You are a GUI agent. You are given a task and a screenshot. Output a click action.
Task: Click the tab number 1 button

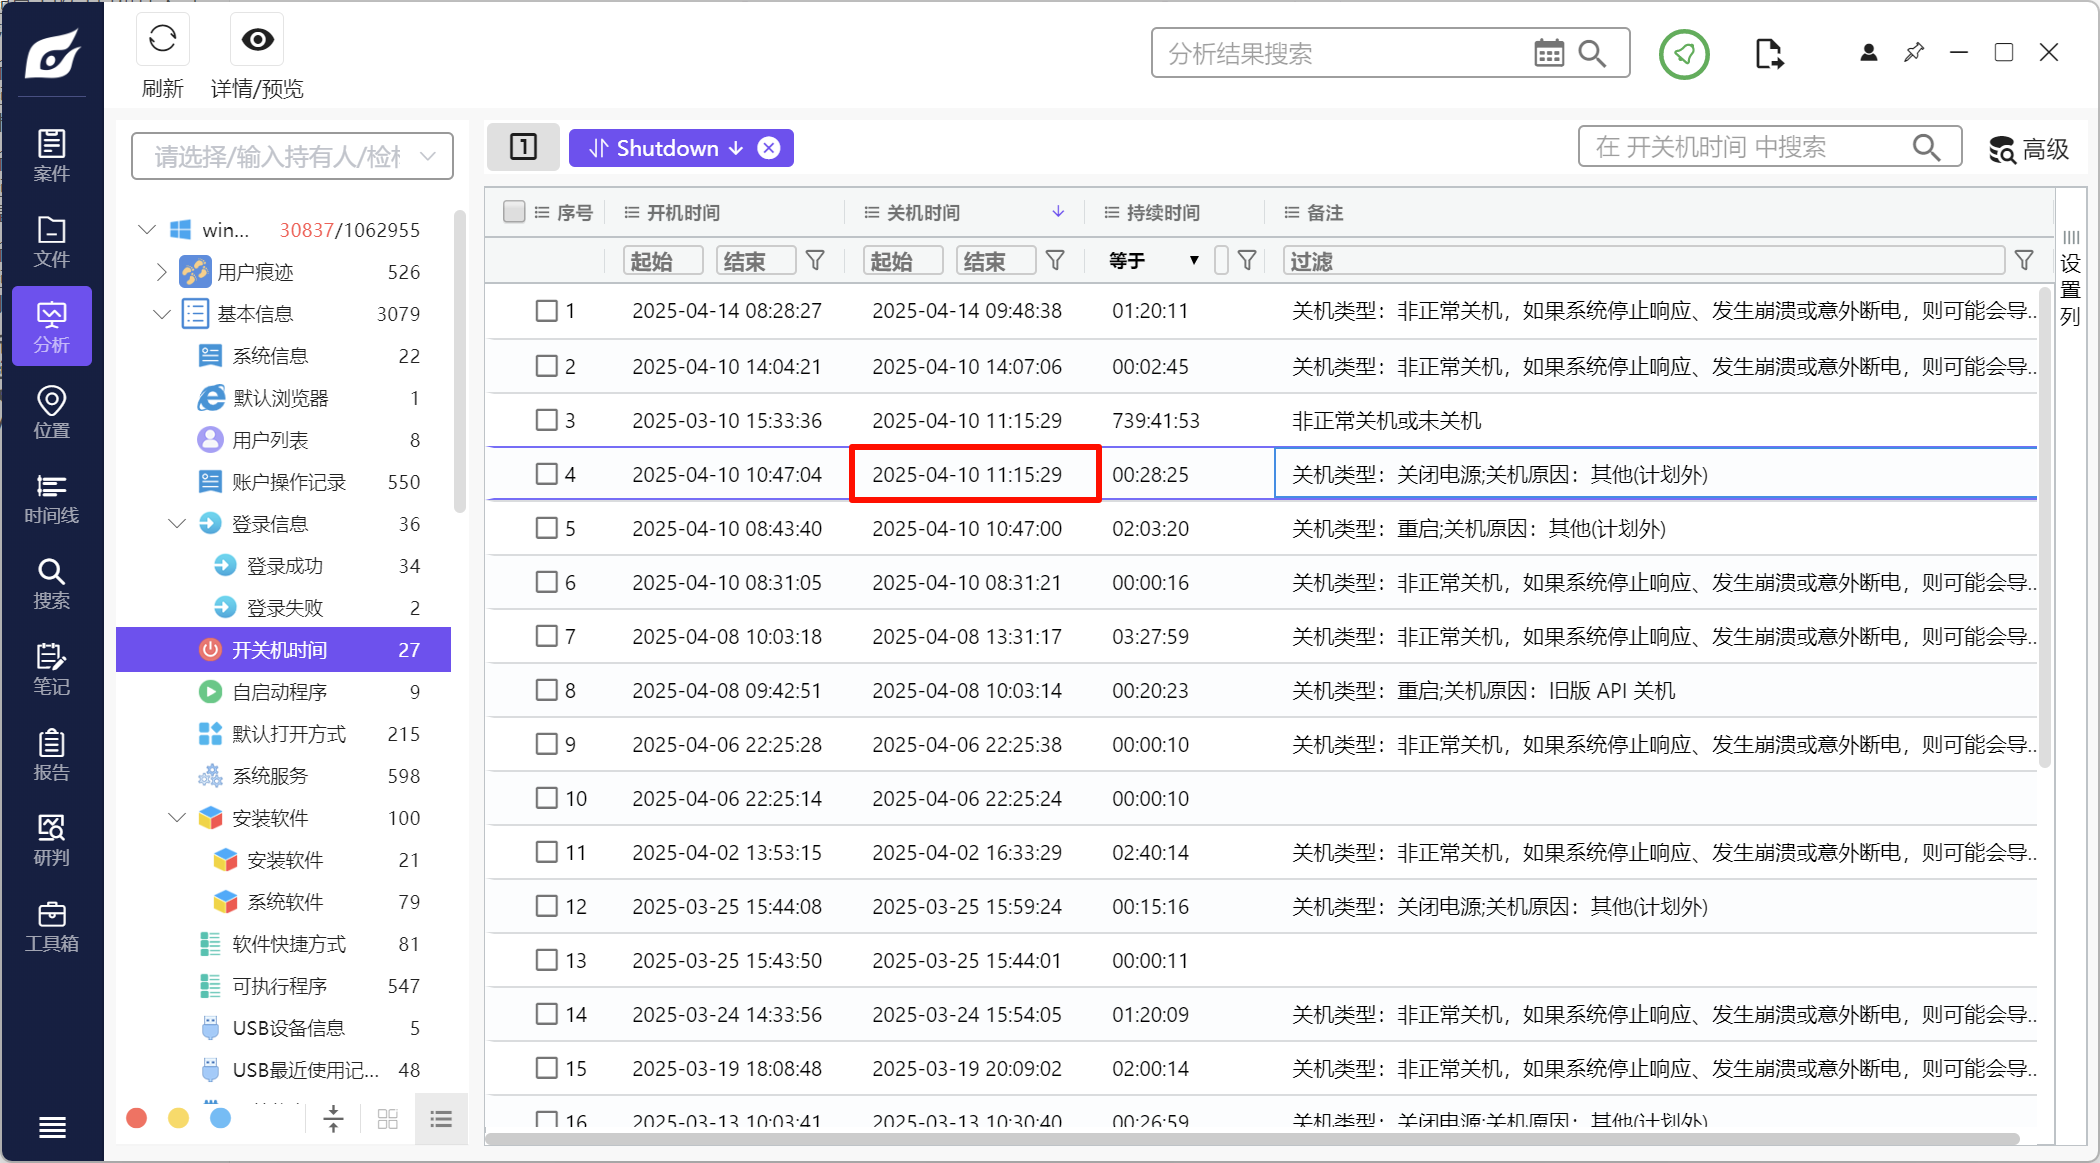point(524,147)
